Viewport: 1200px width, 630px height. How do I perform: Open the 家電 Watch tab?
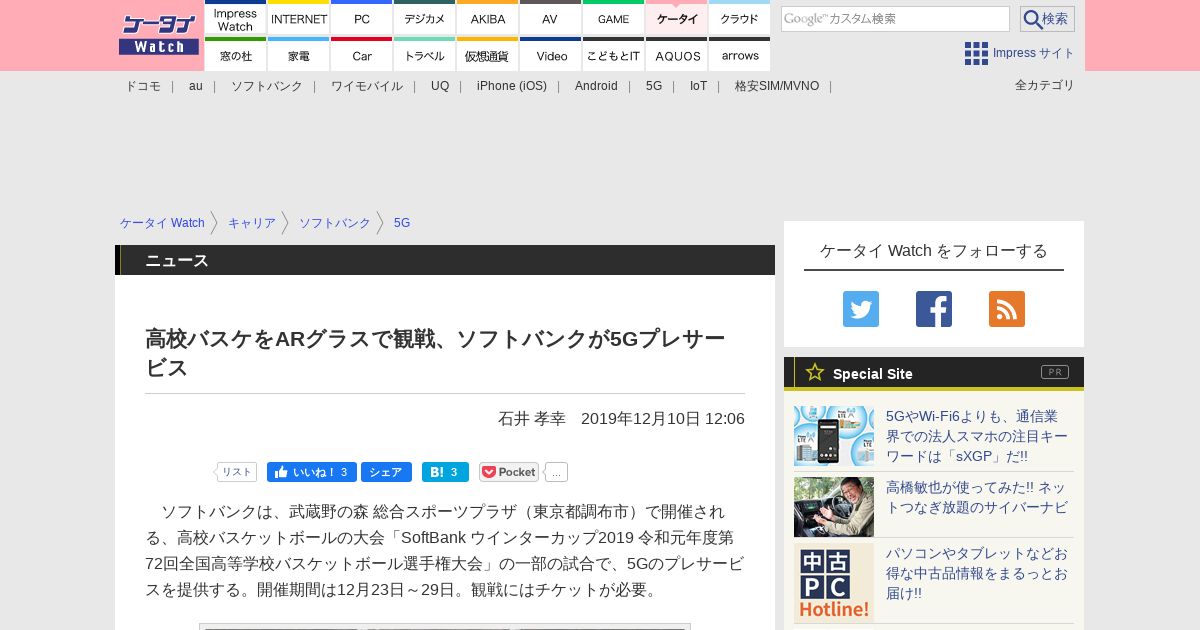(299, 55)
